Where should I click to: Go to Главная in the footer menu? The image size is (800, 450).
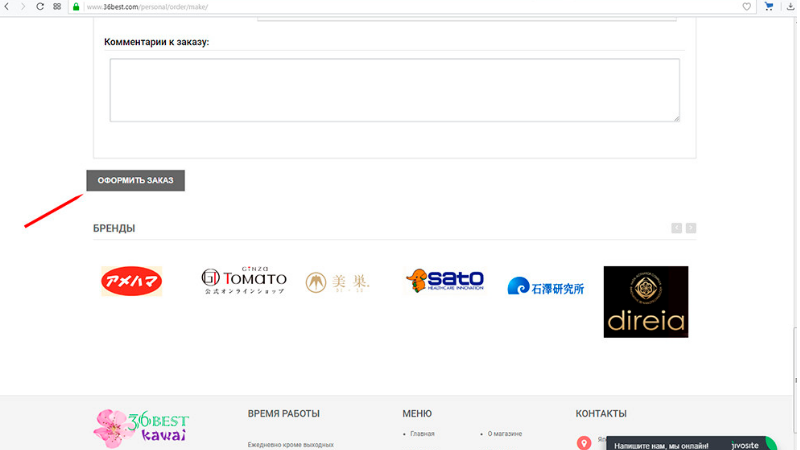click(422, 434)
